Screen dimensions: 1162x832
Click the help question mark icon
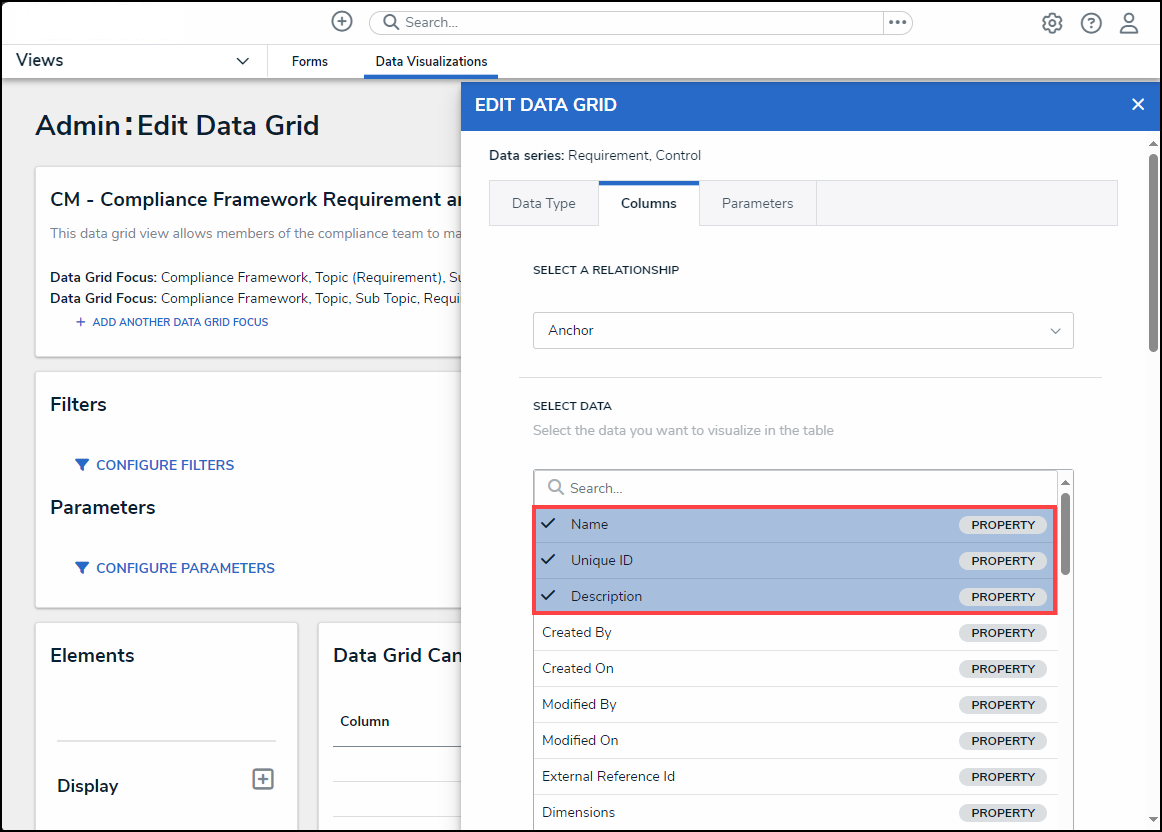[x=1091, y=23]
